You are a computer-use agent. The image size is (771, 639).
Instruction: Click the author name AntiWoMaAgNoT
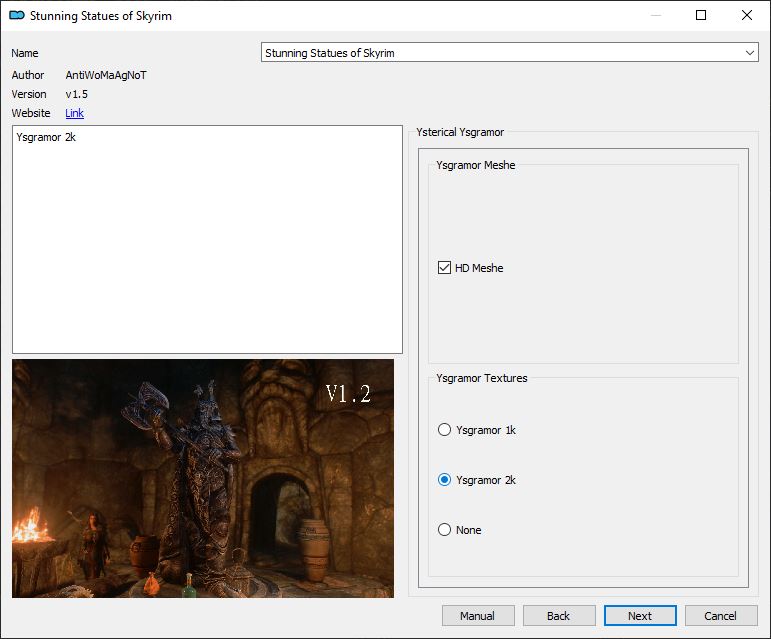click(106, 75)
